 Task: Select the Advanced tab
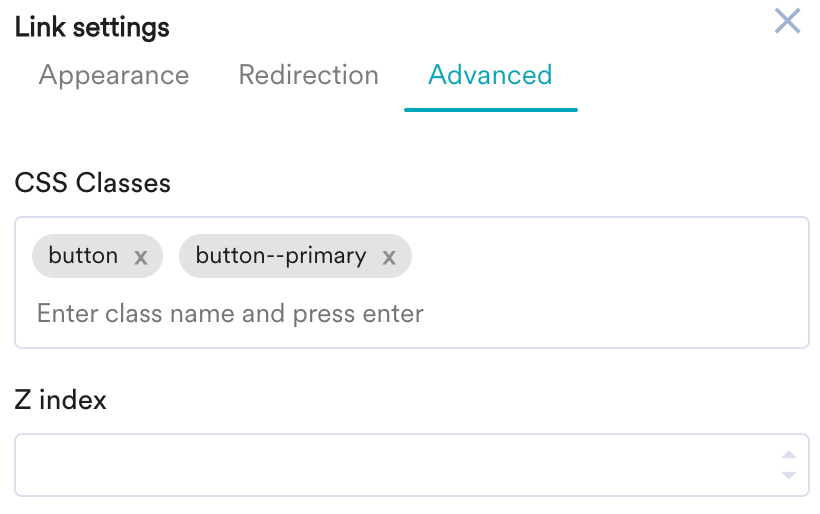tap(490, 75)
